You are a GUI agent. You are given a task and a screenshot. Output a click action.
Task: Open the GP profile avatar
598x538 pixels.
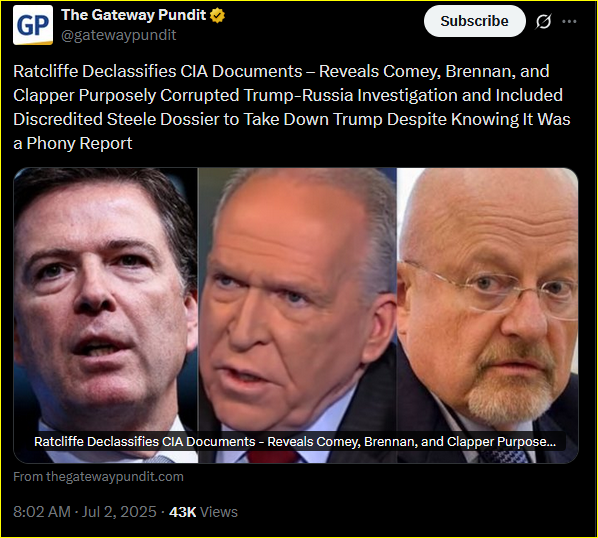click(x=33, y=25)
